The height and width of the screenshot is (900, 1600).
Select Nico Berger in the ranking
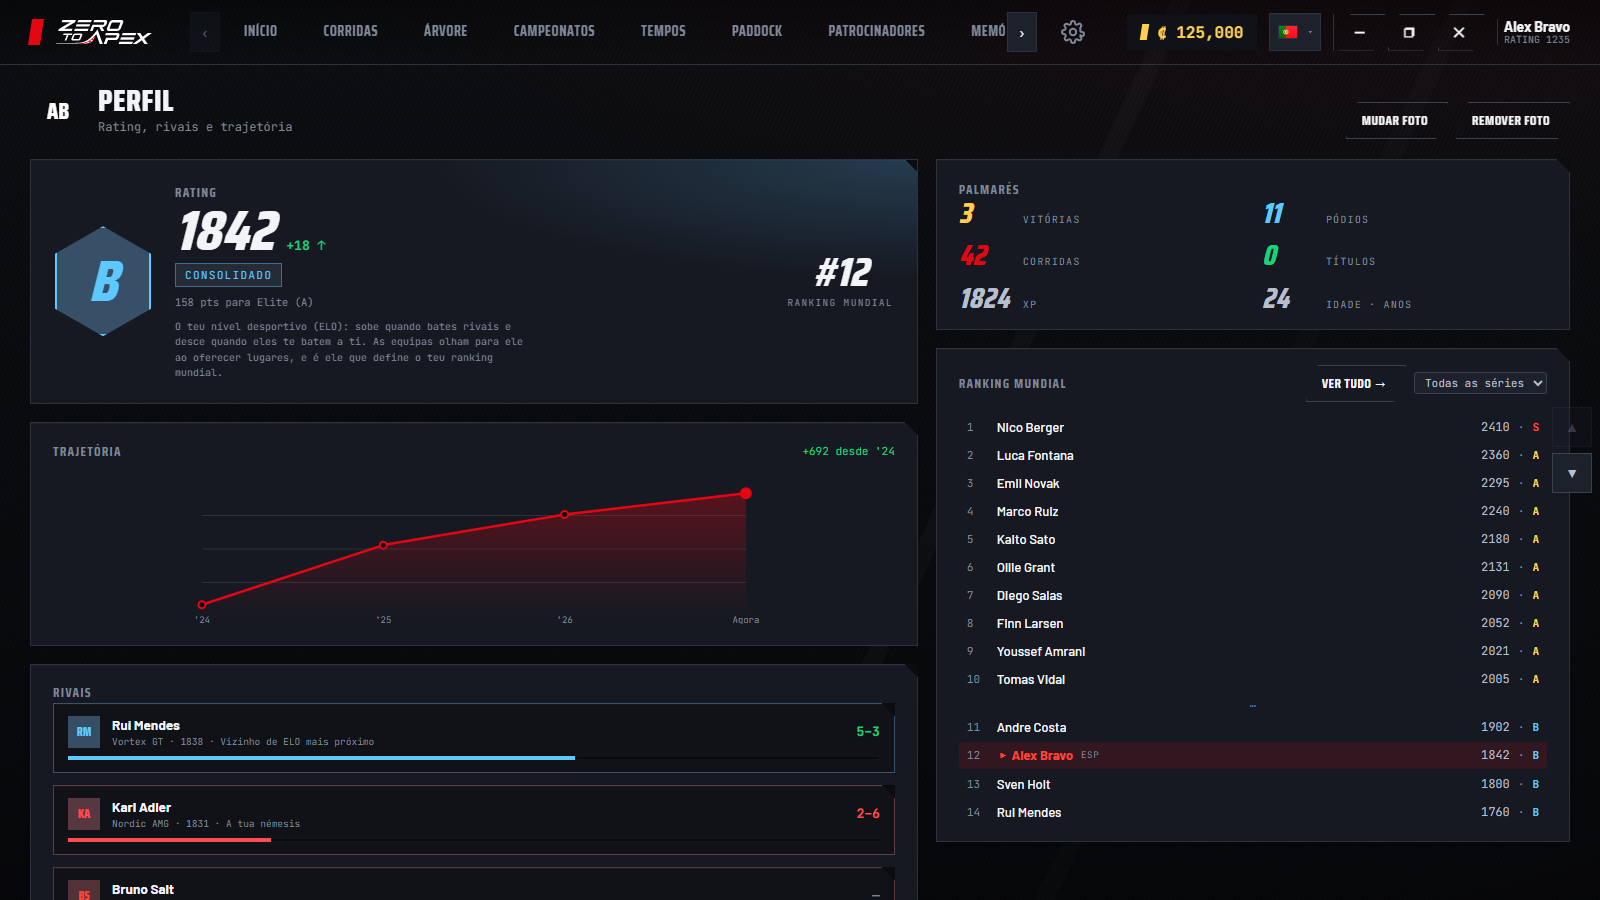1252,427
